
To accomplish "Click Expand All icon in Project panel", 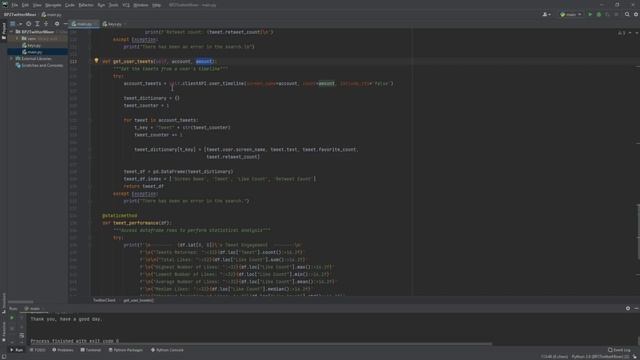I will click(x=38, y=24).
